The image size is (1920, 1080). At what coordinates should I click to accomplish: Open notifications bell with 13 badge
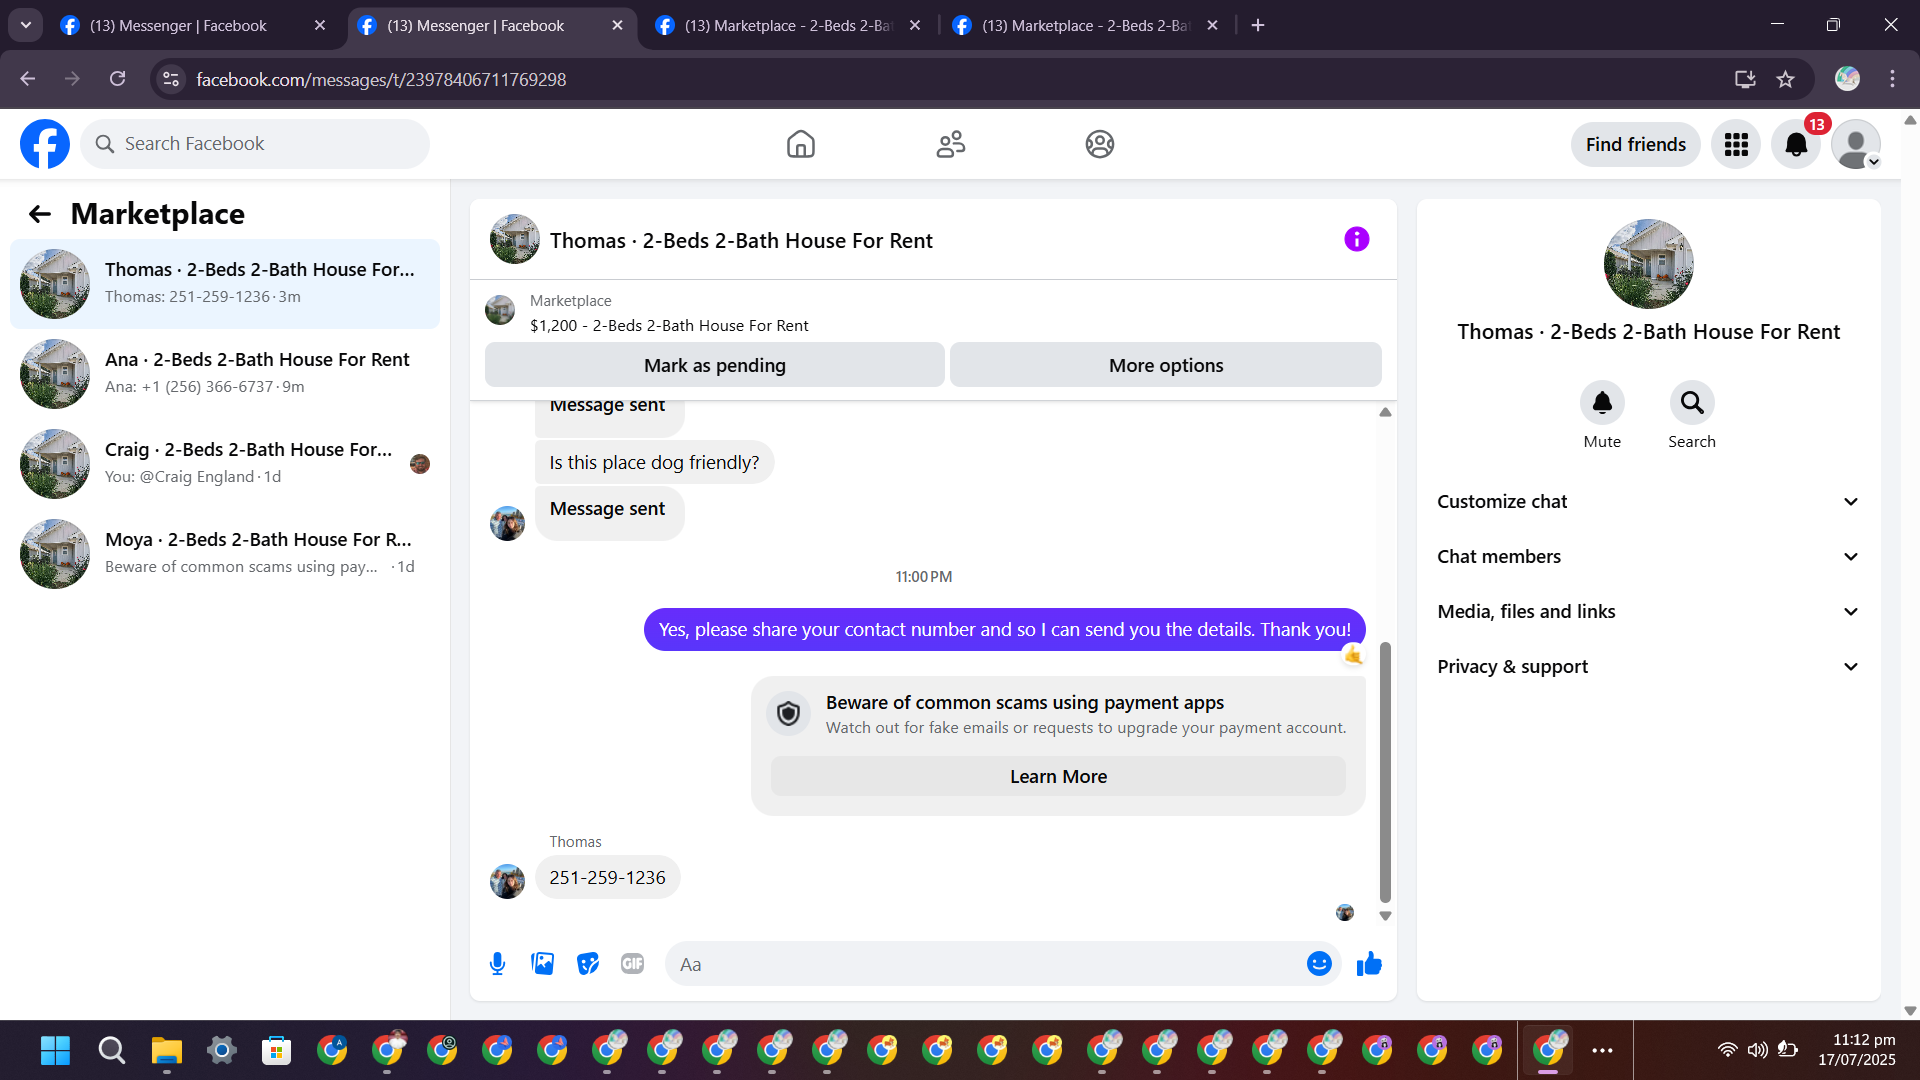click(1796, 145)
